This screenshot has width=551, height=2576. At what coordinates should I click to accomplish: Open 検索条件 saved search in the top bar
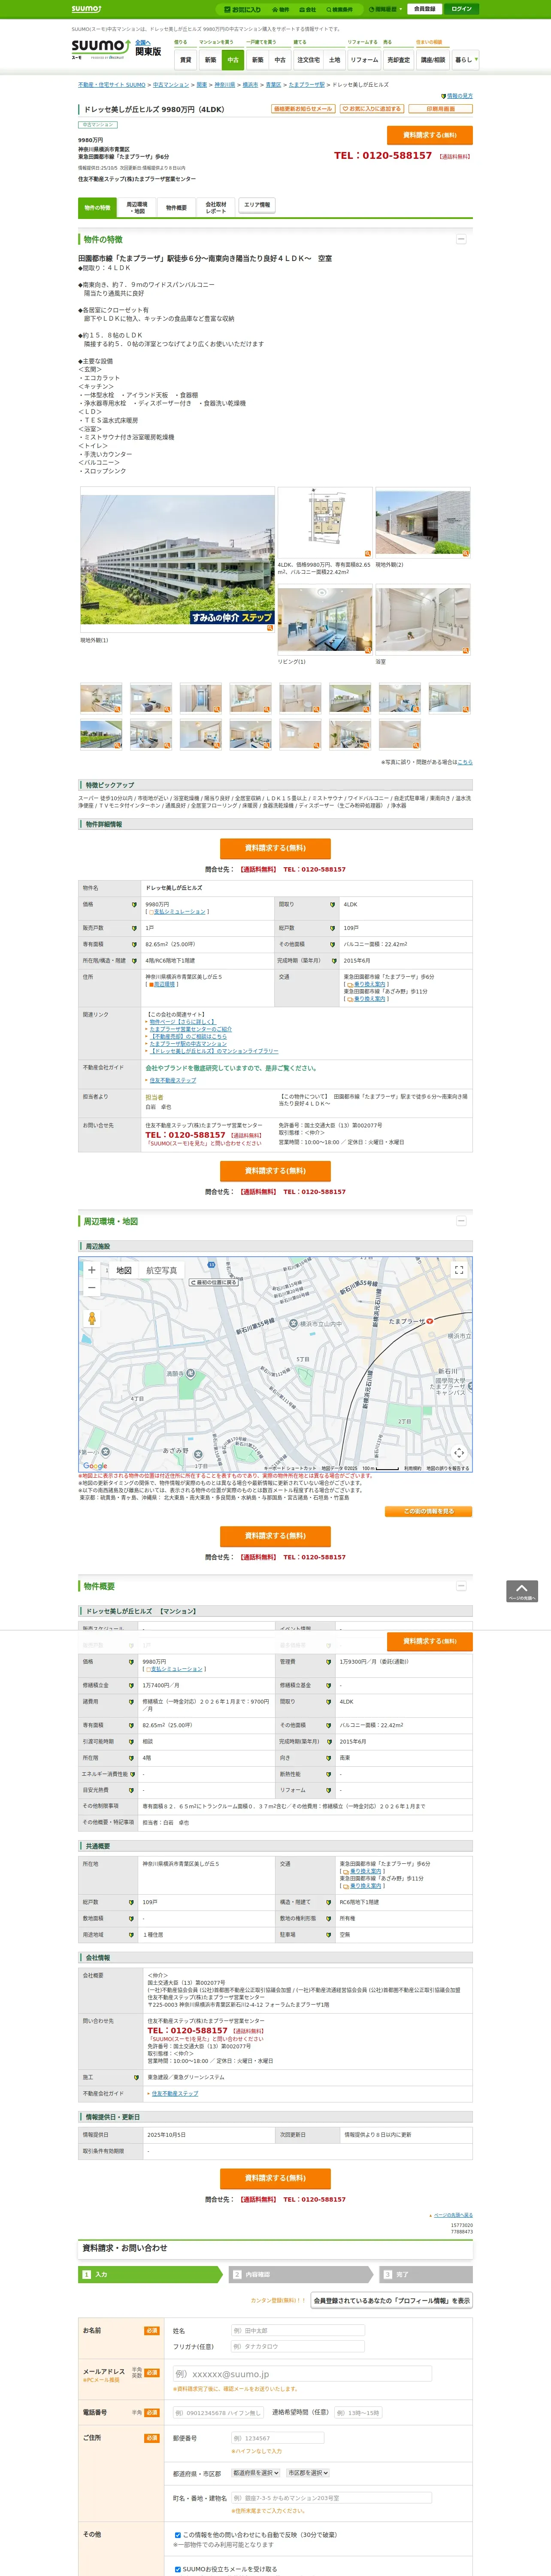coord(339,9)
